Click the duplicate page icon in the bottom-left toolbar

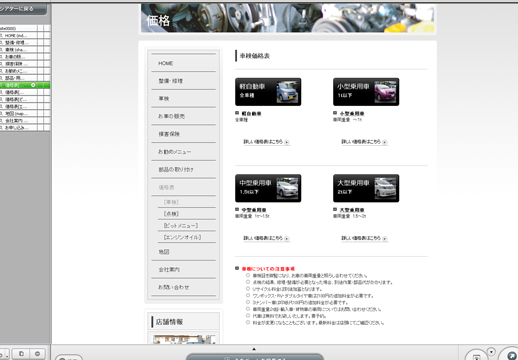[x=21, y=354]
